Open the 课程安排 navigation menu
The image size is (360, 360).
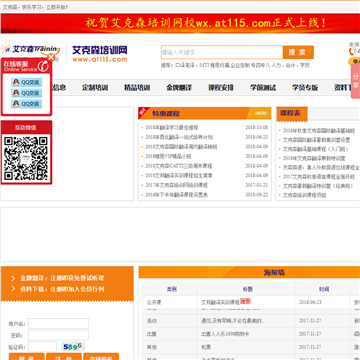coord(221,88)
